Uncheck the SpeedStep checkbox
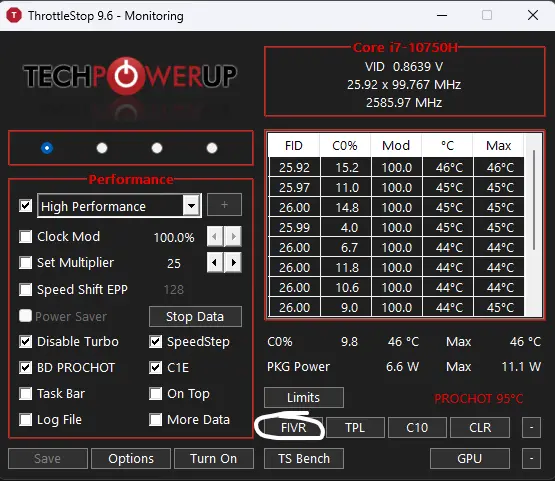The image size is (555, 481). click(155, 342)
